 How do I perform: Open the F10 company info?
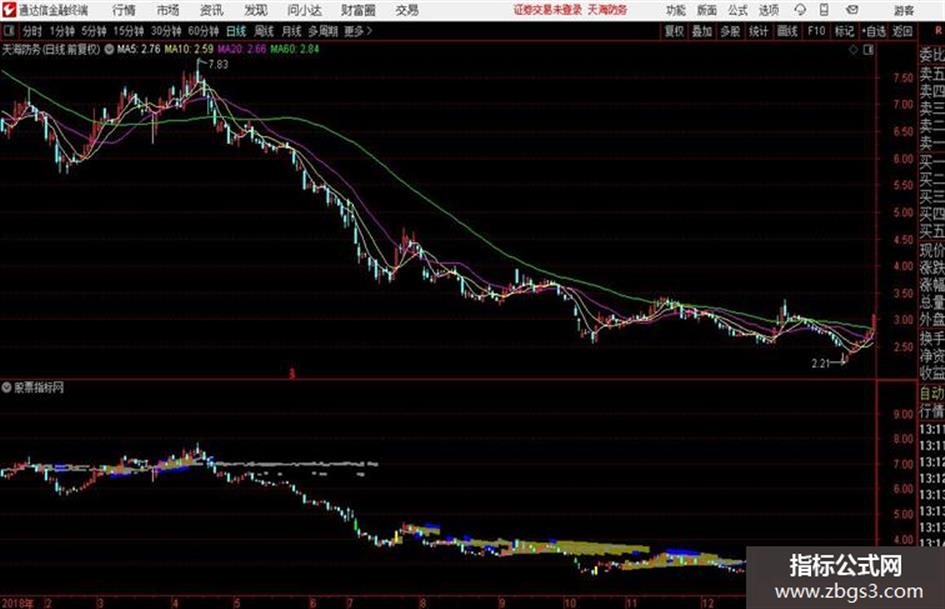pos(816,31)
